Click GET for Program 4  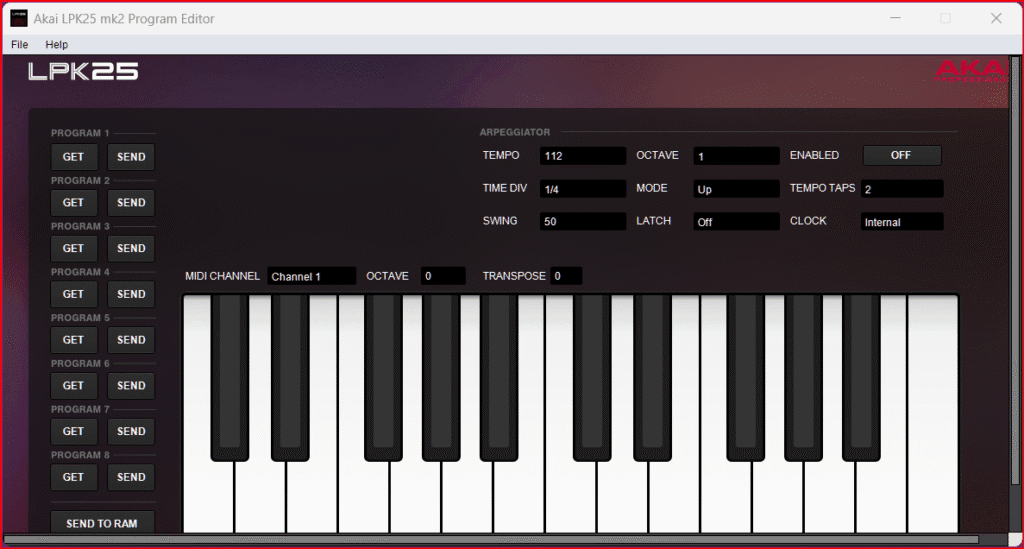pyautogui.click(x=73, y=294)
